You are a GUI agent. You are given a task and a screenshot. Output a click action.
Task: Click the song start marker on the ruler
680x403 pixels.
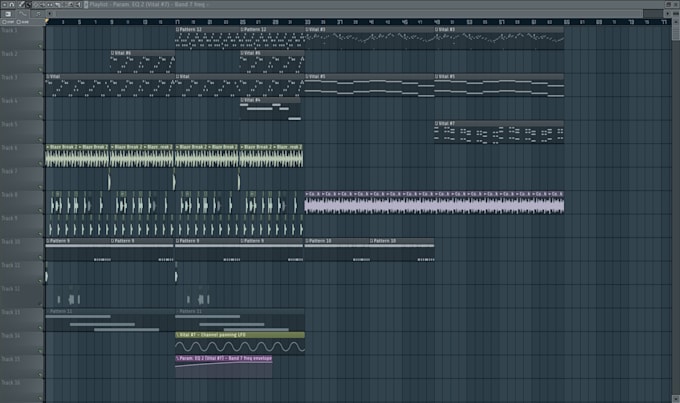point(47,21)
